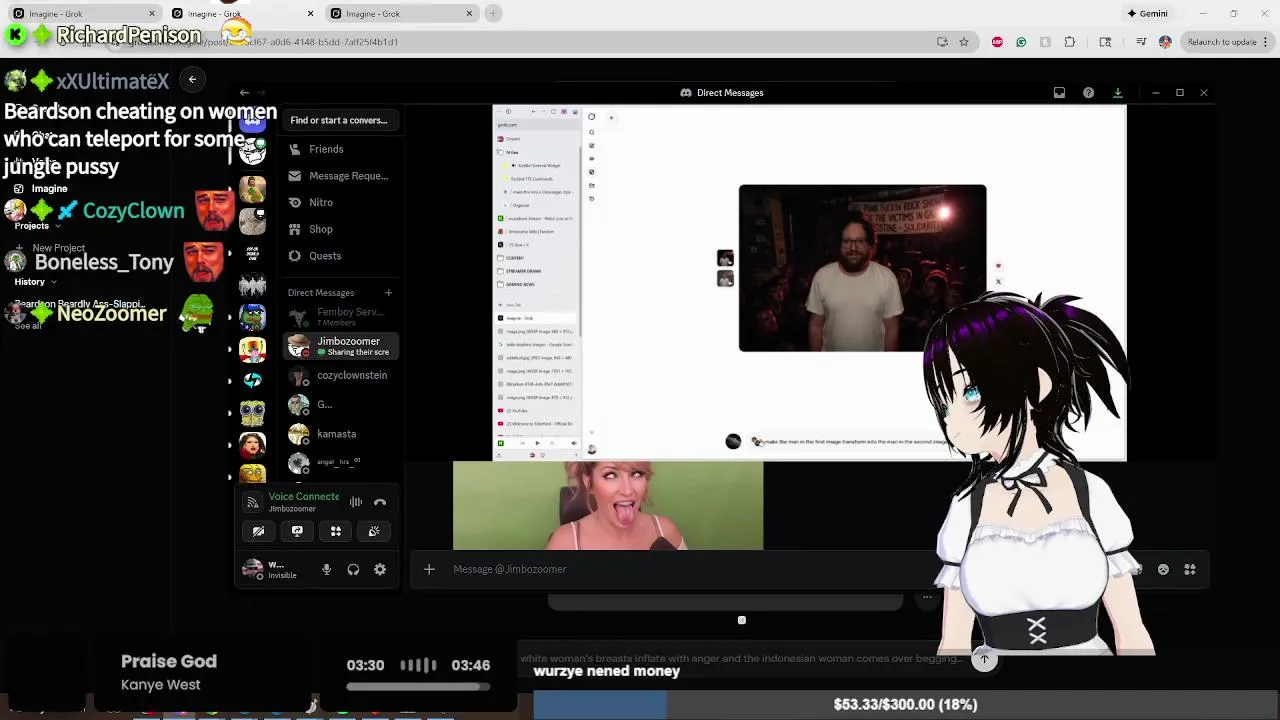1280x720 pixels.
Task: Open the attachment plus button in message bar
Action: [x=429, y=570]
